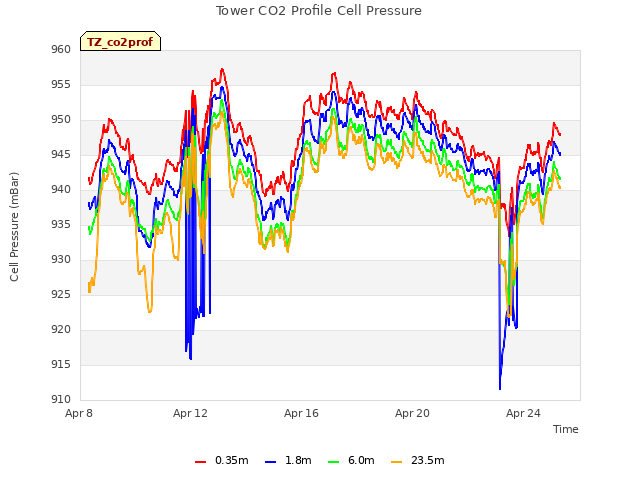Click the Apr 12 x-axis tick label

(190, 413)
